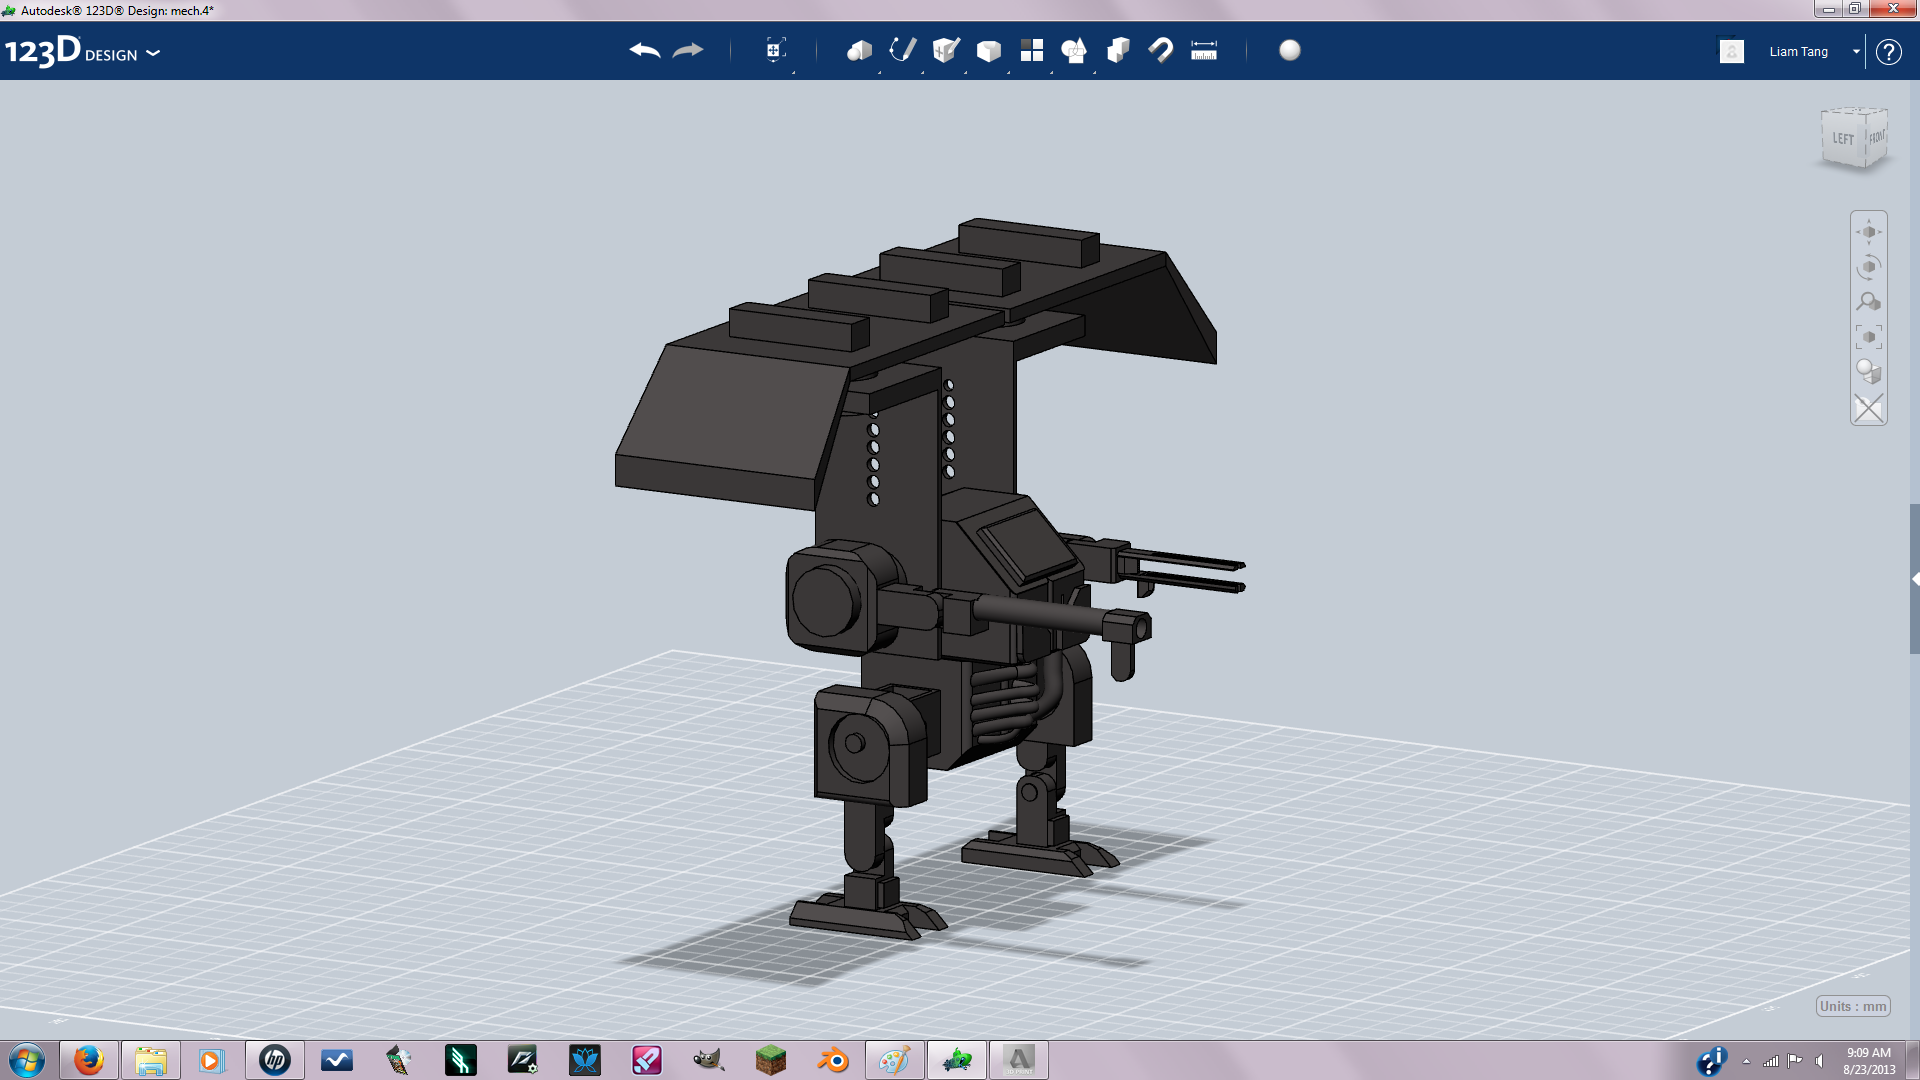The image size is (1920, 1080).
Task: Redo the last undone action
Action: (x=688, y=50)
